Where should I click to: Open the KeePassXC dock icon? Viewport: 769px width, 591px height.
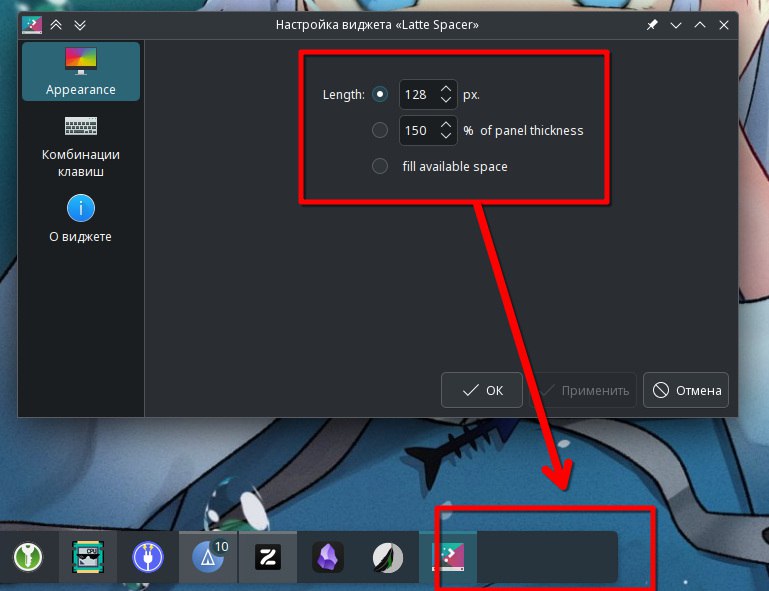pos(27,557)
